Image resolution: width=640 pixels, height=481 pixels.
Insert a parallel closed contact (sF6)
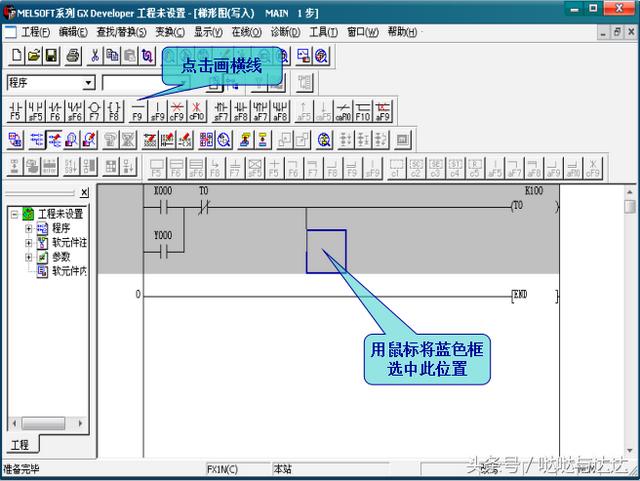(75, 111)
